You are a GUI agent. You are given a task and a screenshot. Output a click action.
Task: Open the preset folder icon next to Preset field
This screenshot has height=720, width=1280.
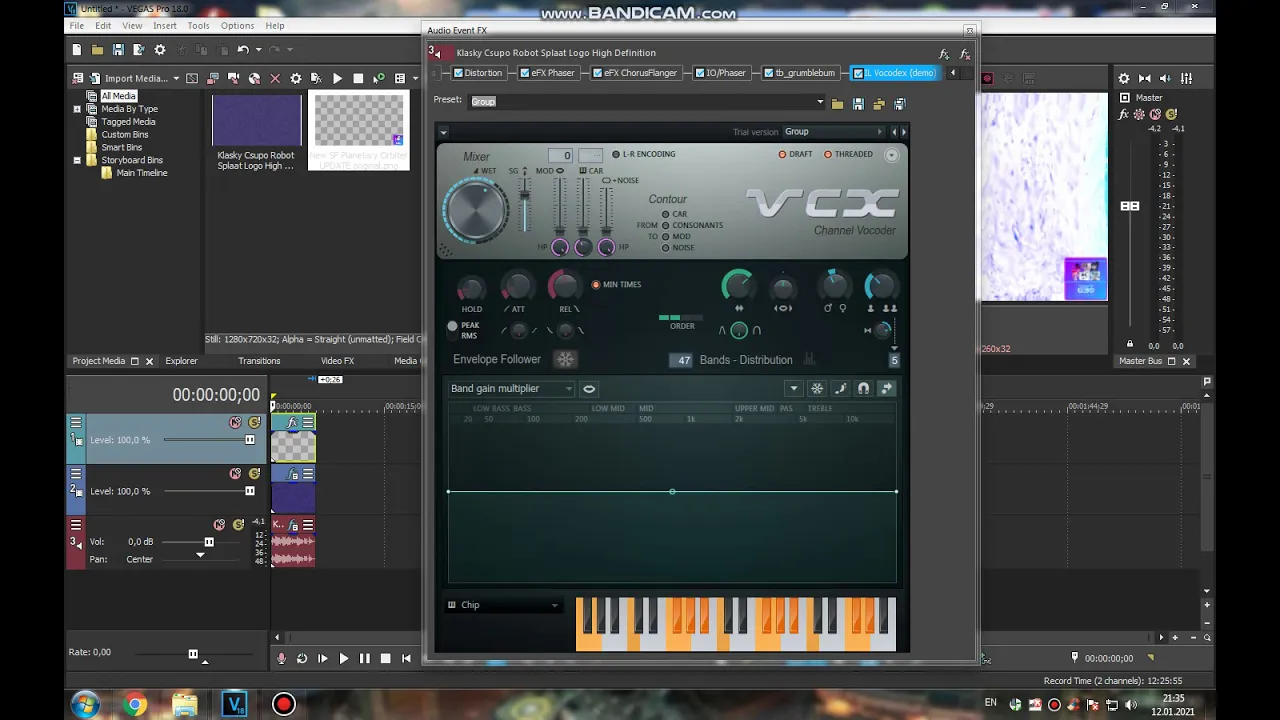pyautogui.click(x=837, y=103)
